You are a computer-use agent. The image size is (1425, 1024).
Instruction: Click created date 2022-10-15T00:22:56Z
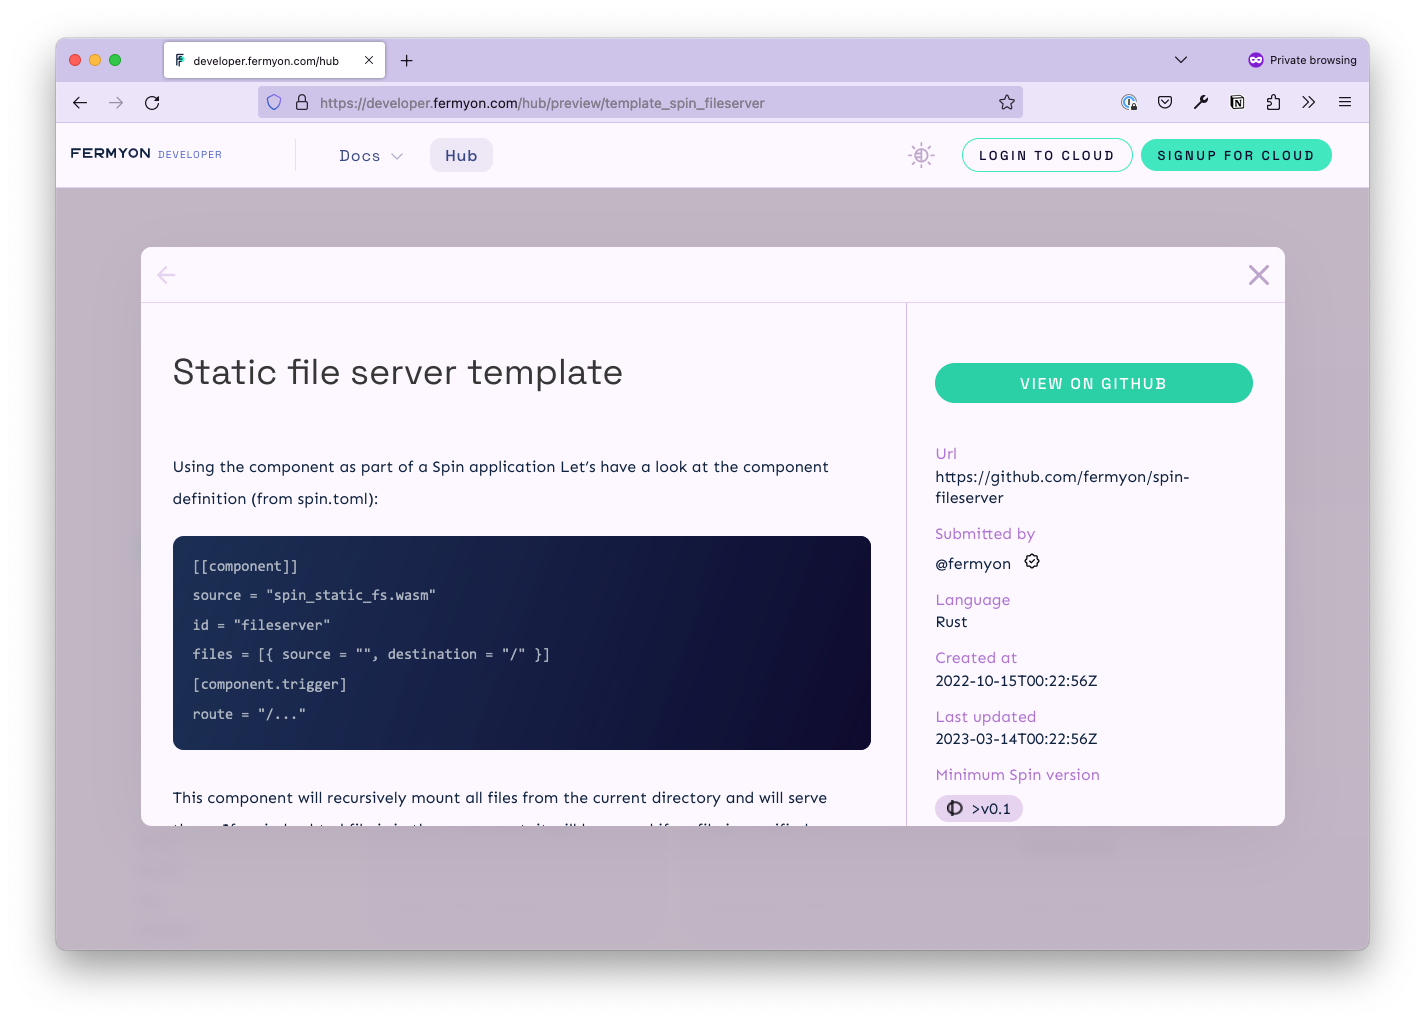point(1016,681)
